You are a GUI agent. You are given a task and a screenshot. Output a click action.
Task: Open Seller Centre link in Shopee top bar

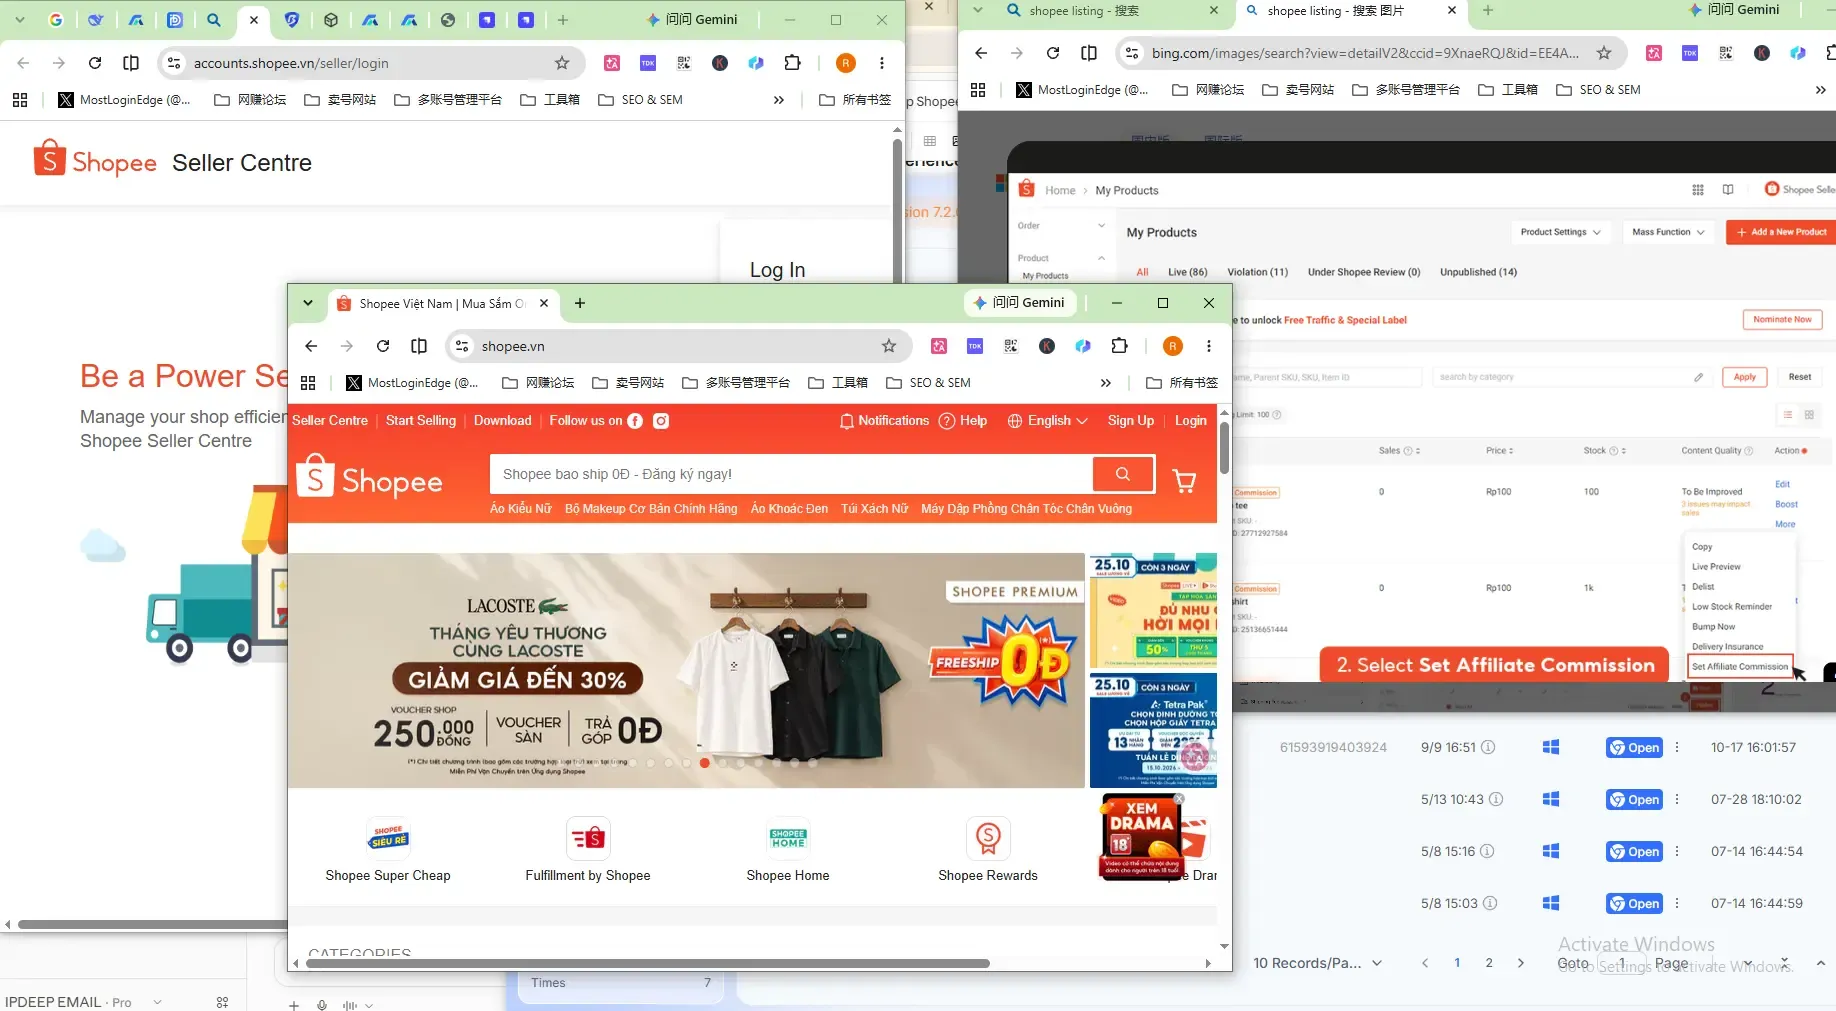[330, 421]
